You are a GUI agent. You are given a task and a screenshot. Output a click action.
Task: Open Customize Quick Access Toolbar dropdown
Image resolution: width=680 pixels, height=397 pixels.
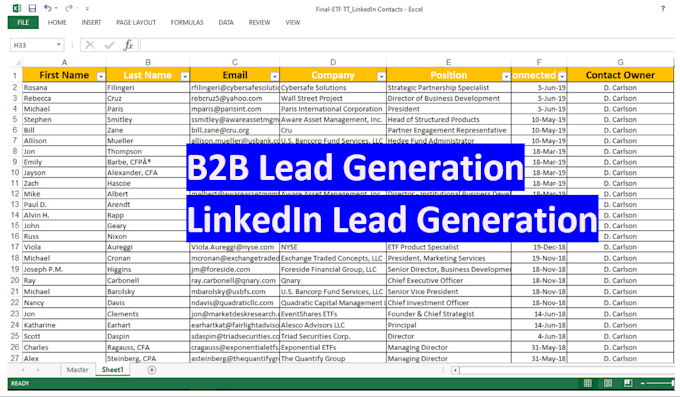pyautogui.click(x=87, y=8)
